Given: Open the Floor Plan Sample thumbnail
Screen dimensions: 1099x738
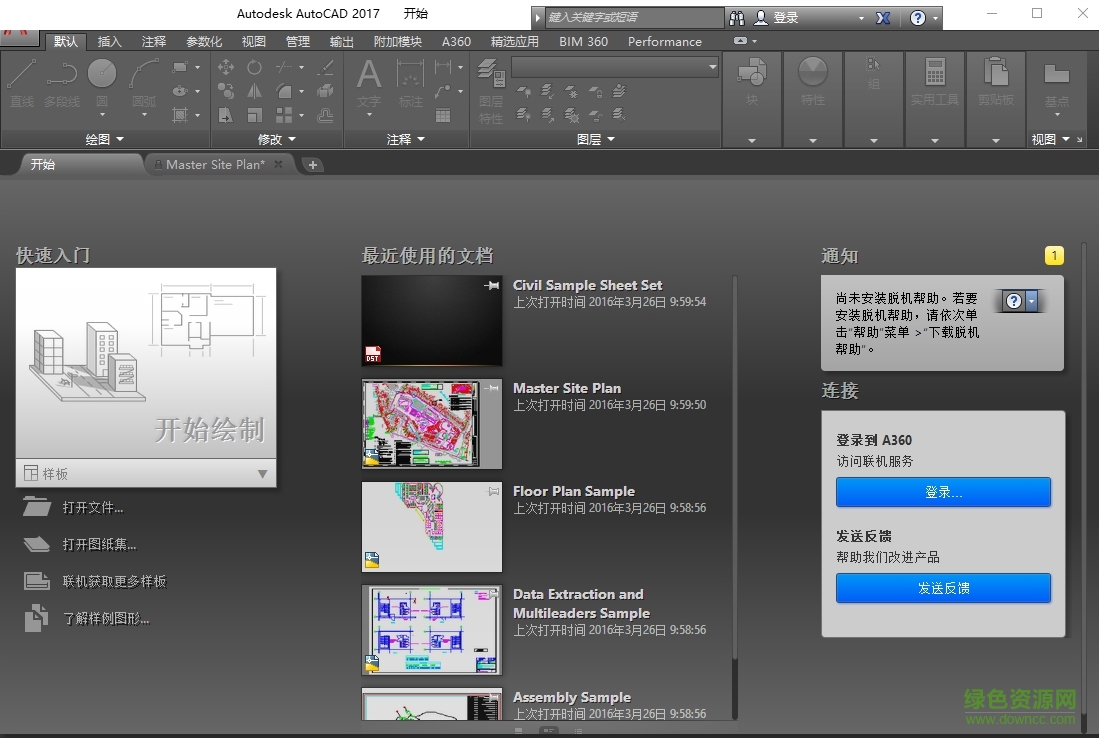Looking at the screenshot, I should 431,527.
